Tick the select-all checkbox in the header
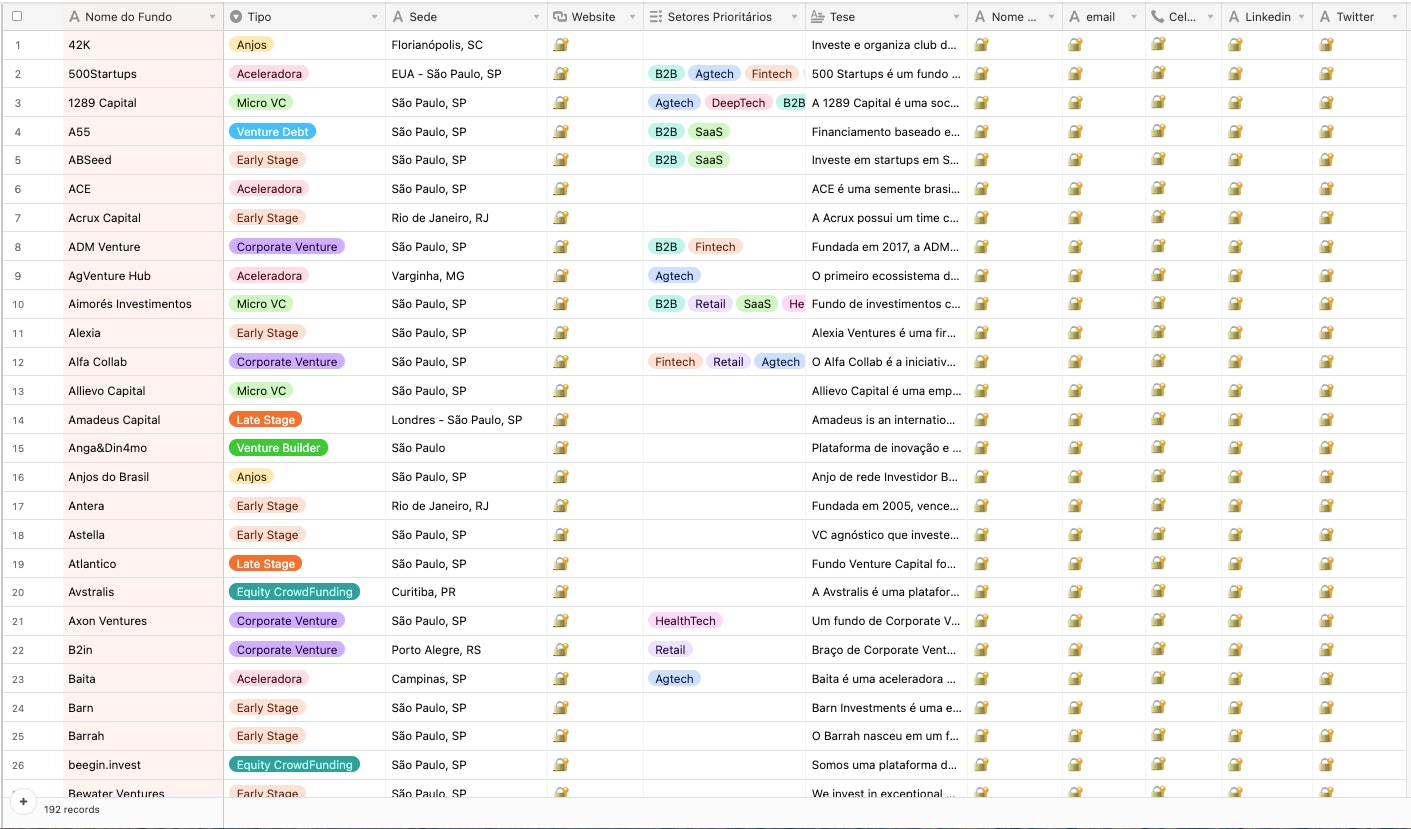This screenshot has width=1411, height=829. pyautogui.click(x=17, y=16)
